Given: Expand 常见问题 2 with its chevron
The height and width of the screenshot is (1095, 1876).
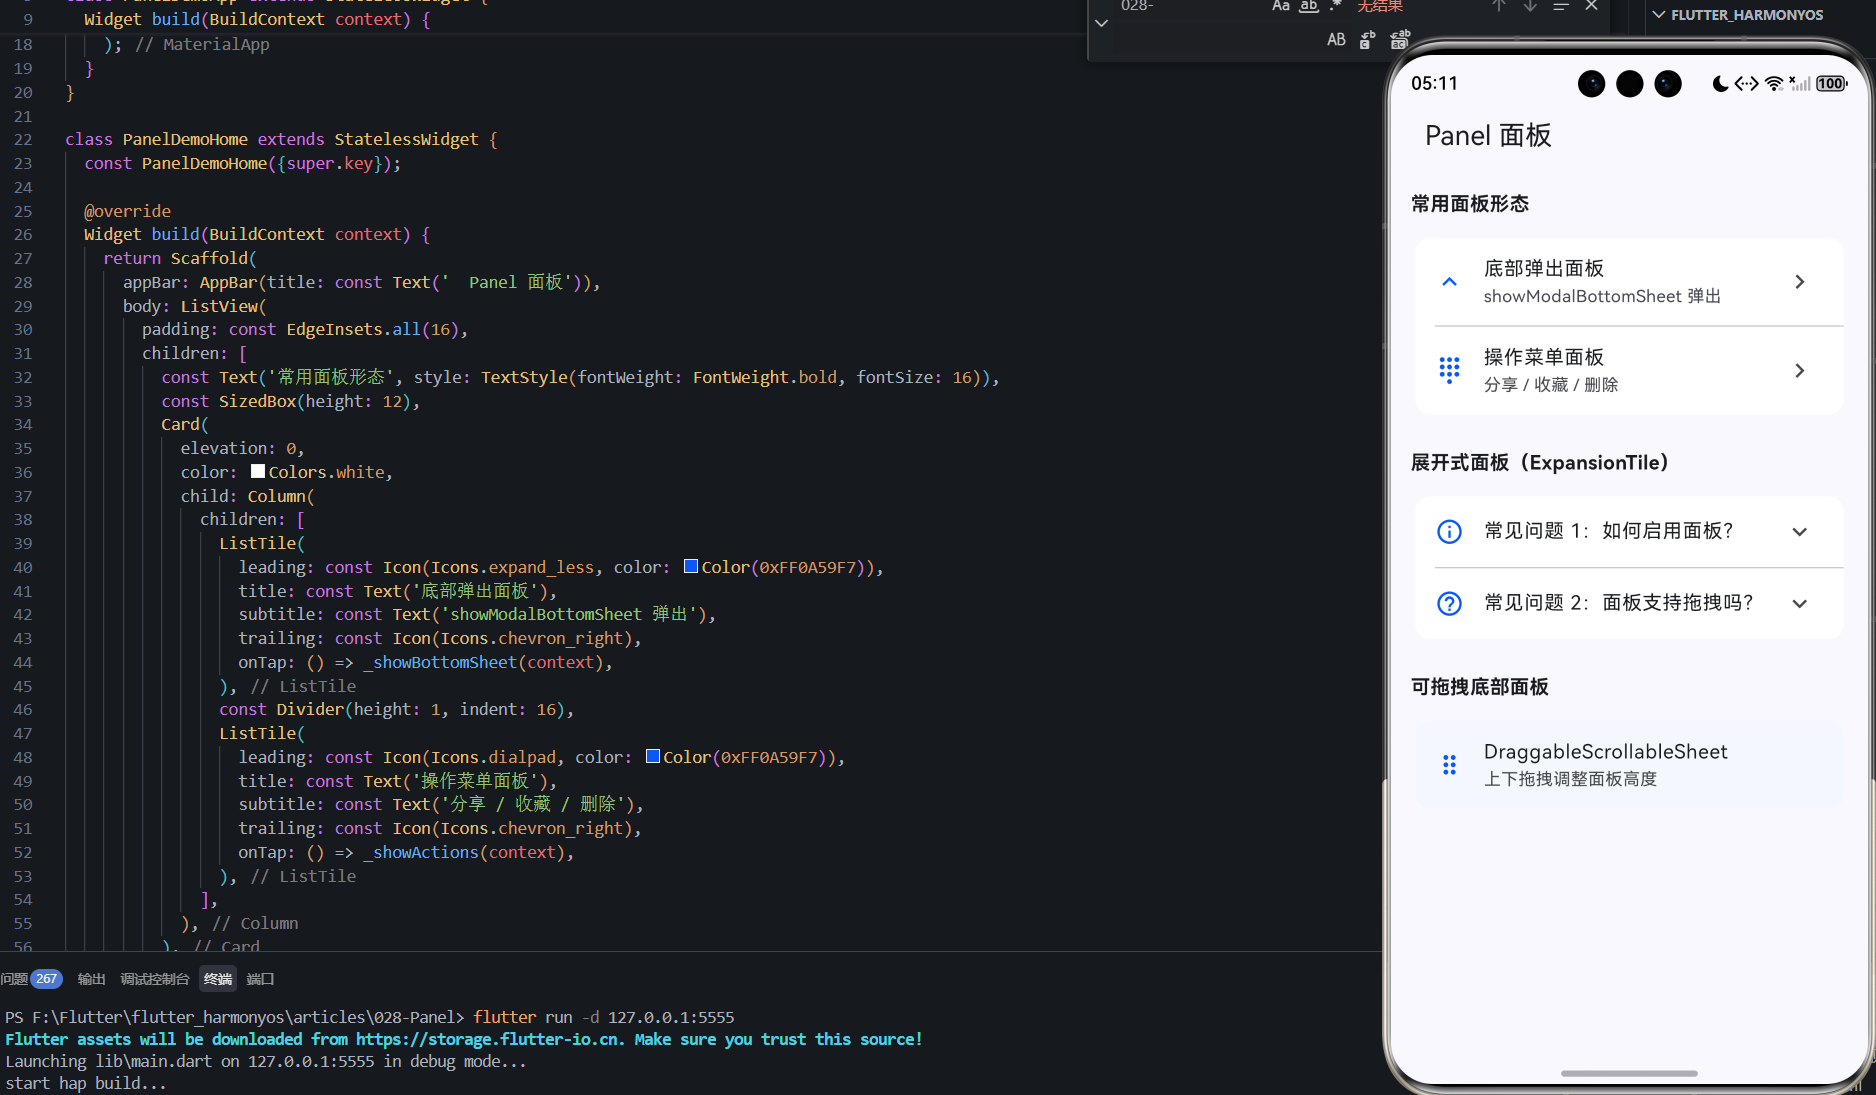Looking at the screenshot, I should coord(1799,604).
